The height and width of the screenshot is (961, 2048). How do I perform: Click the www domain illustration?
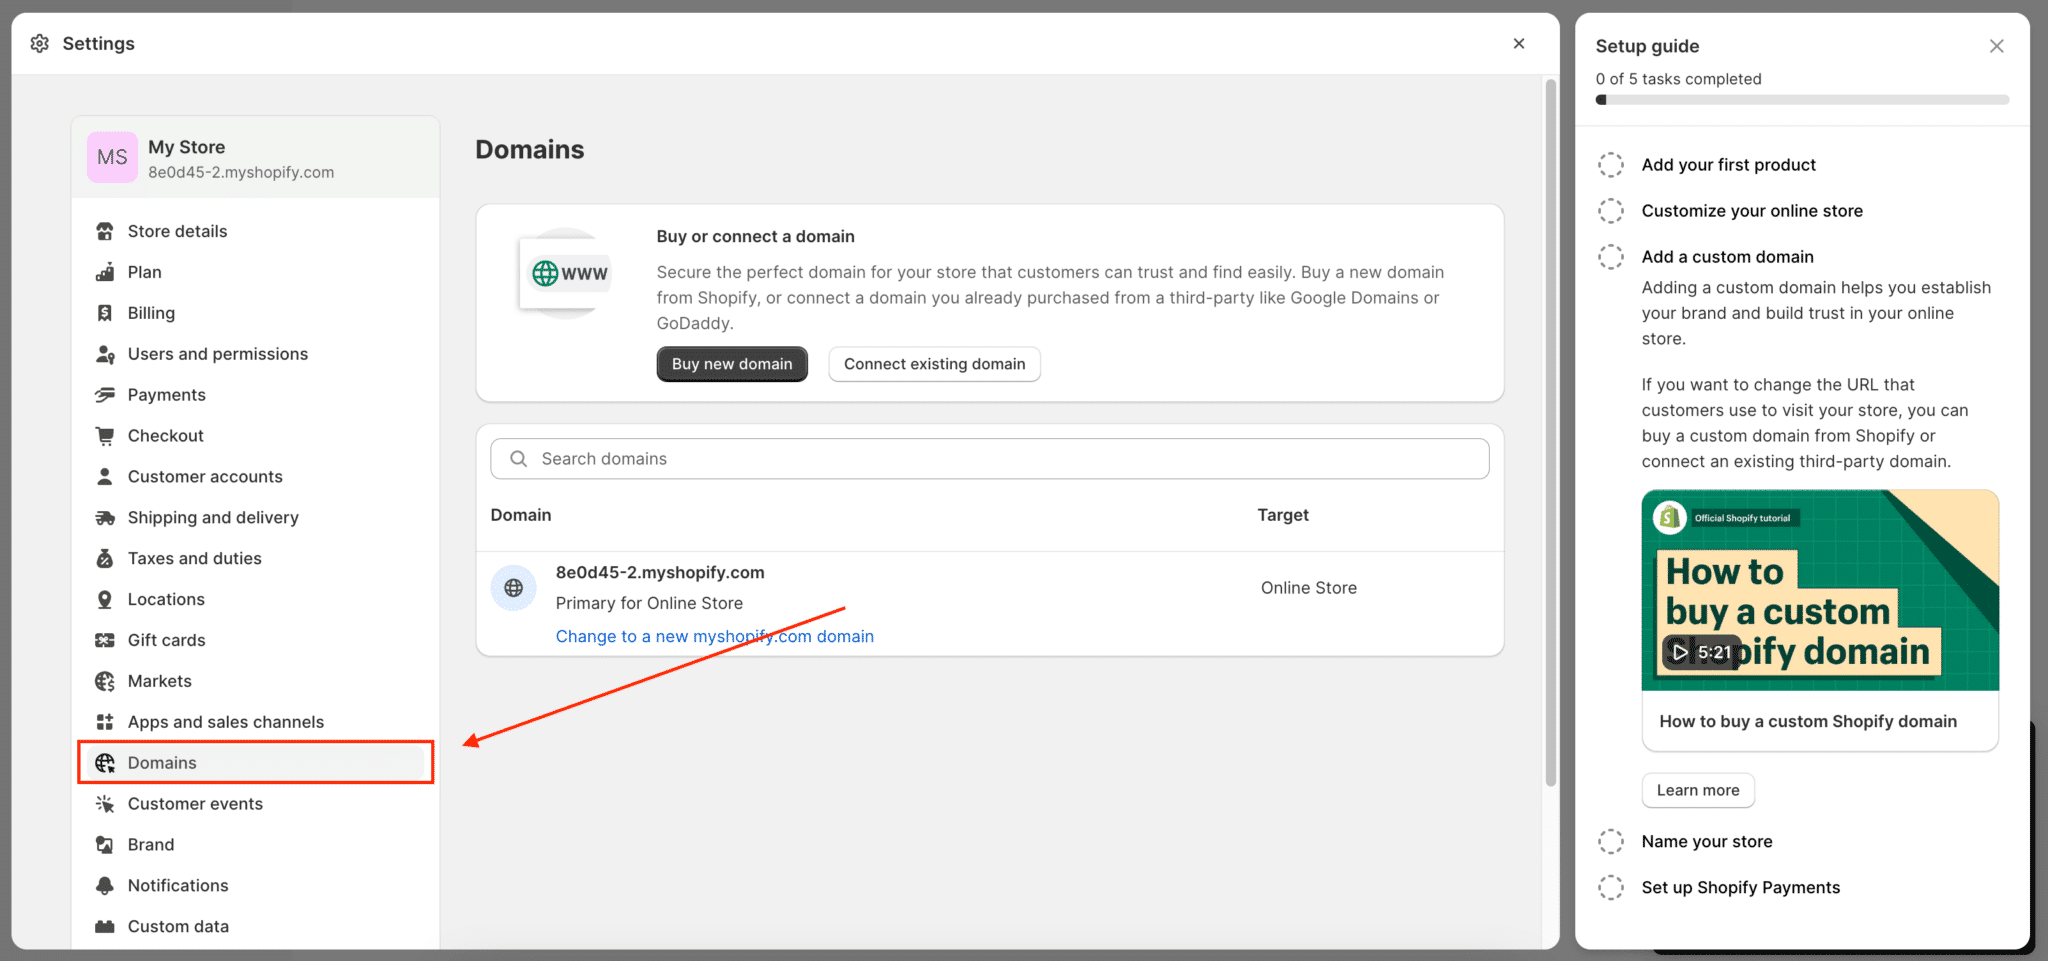(x=567, y=273)
